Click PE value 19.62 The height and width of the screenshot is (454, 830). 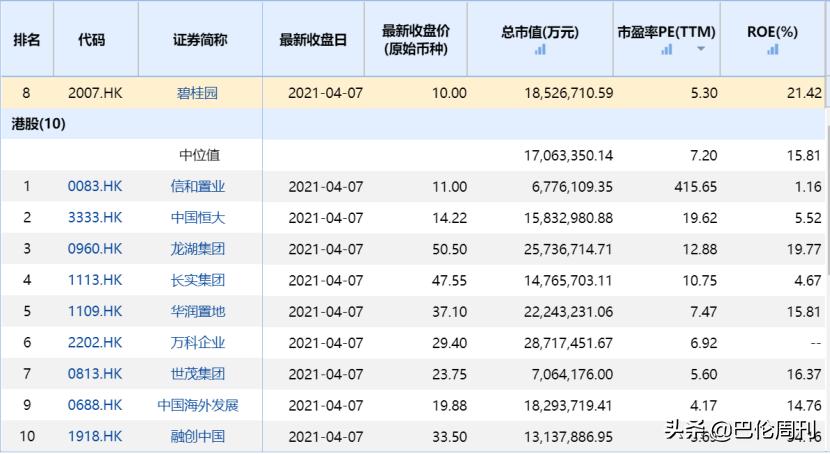700,217
